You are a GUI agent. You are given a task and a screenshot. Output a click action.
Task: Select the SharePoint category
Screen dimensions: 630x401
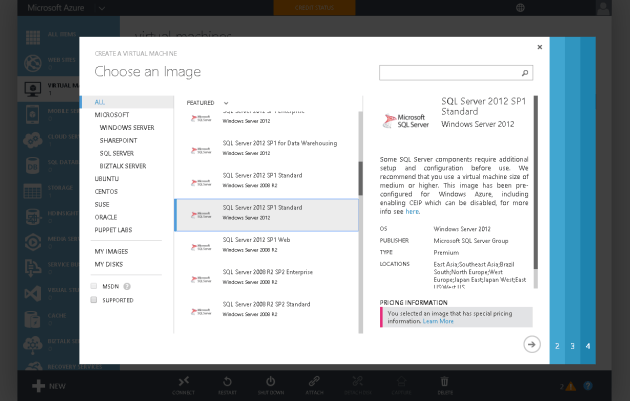(x=119, y=141)
